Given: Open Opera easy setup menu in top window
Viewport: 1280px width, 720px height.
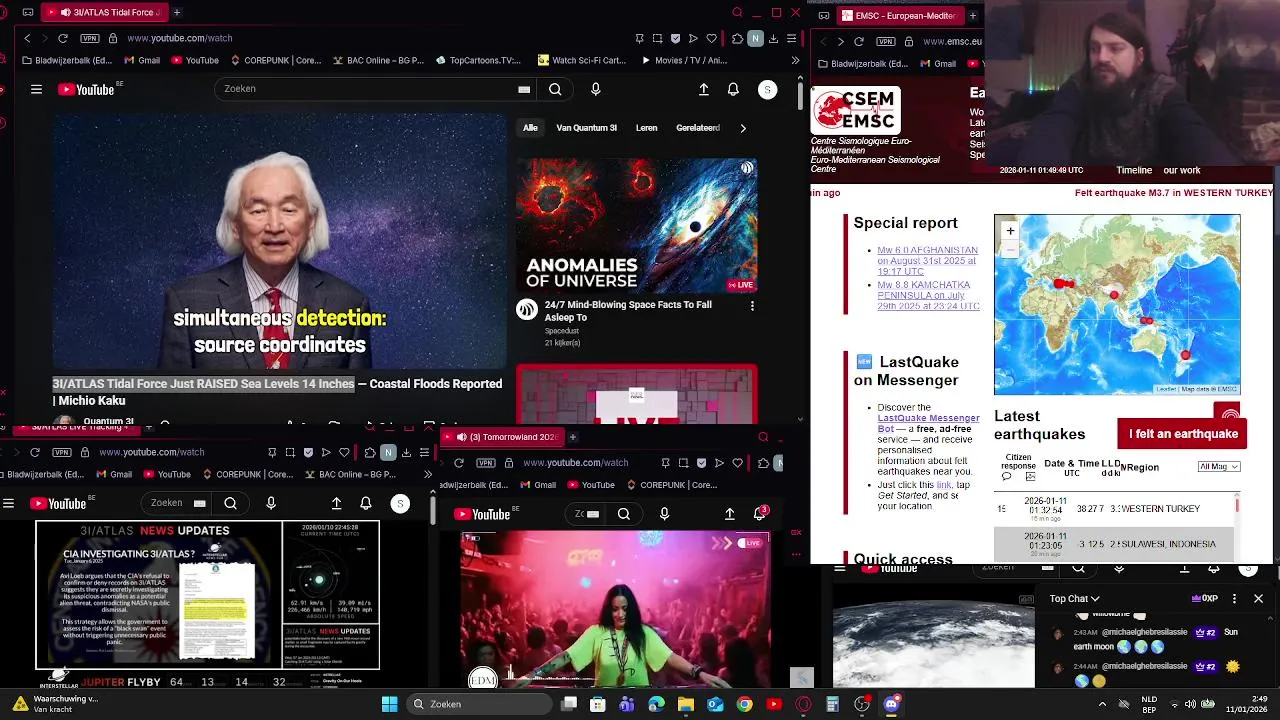Looking at the screenshot, I should pyautogui.click(x=791, y=38).
